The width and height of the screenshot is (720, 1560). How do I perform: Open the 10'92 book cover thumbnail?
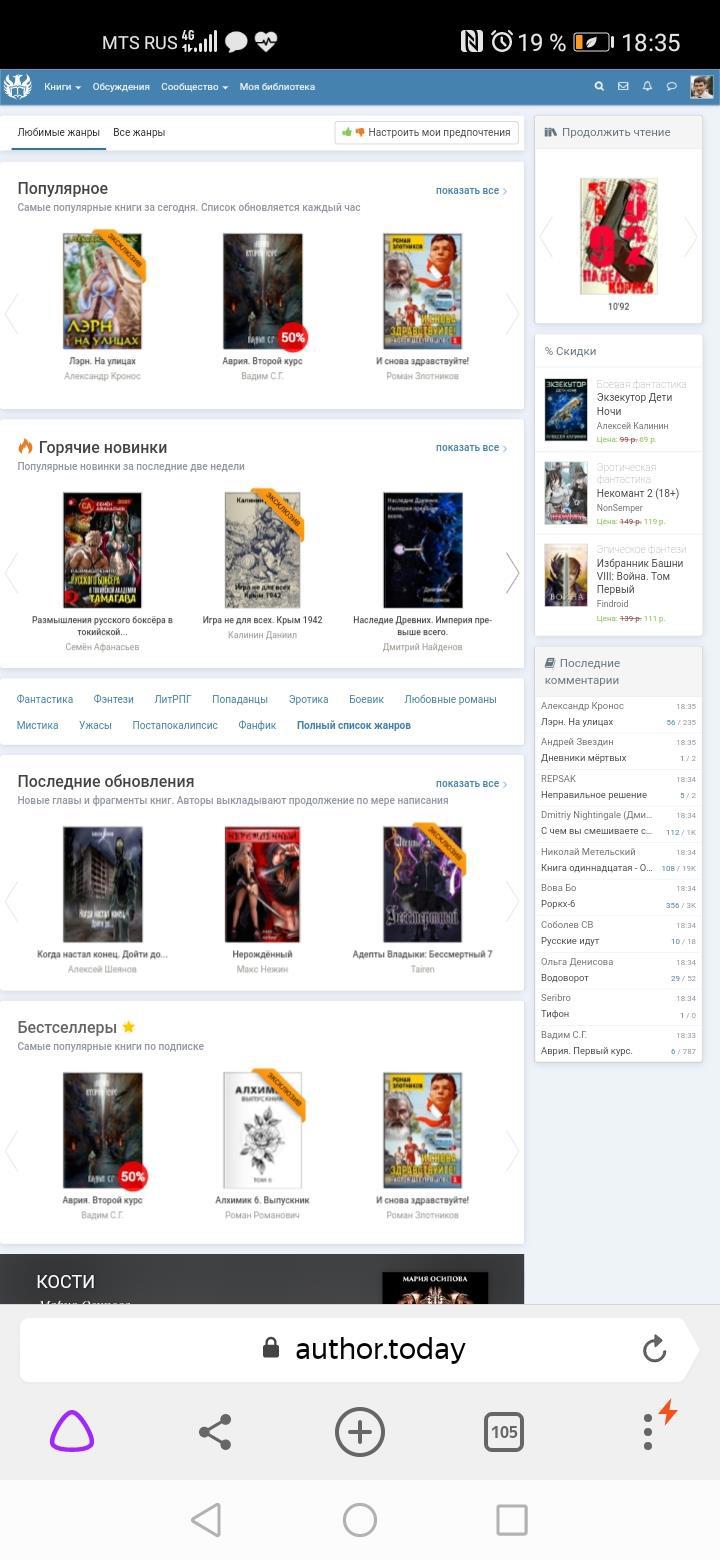point(618,237)
